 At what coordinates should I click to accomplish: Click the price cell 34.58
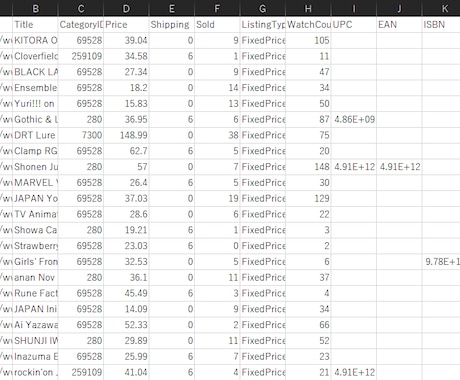(x=126, y=56)
